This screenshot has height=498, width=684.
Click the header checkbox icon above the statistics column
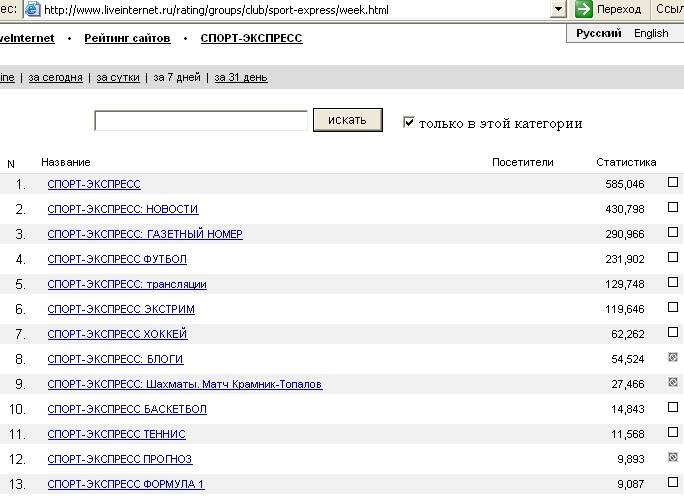673,161
